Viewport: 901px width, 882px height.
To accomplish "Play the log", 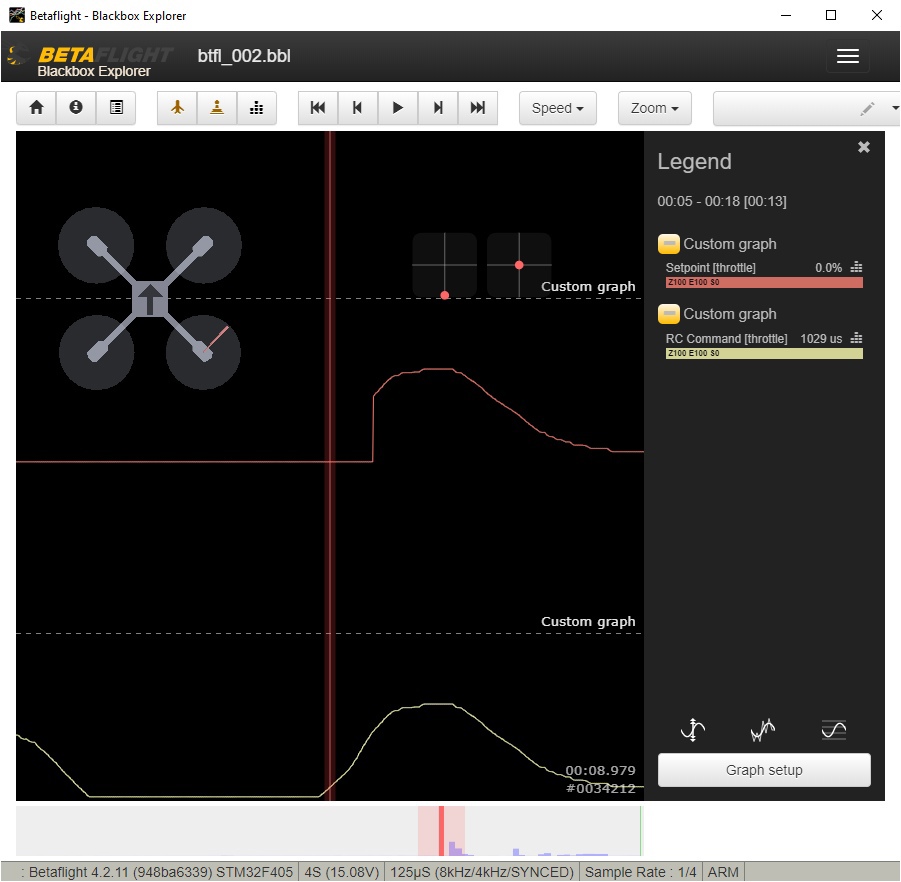I will pyautogui.click(x=398, y=108).
